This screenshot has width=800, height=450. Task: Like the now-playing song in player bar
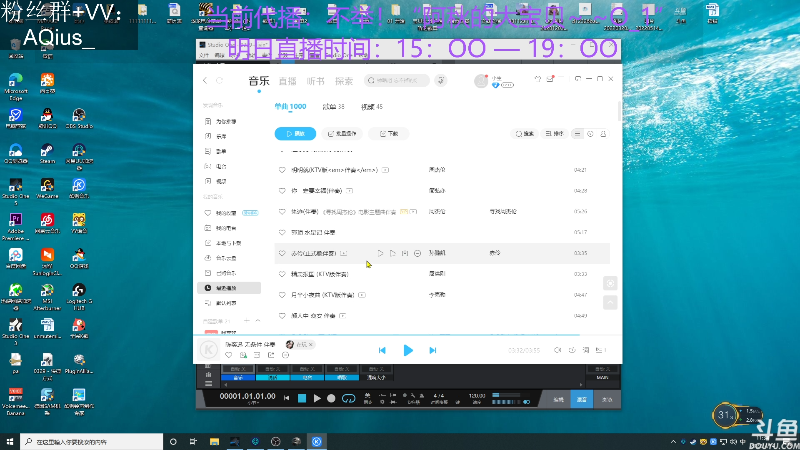[229, 355]
